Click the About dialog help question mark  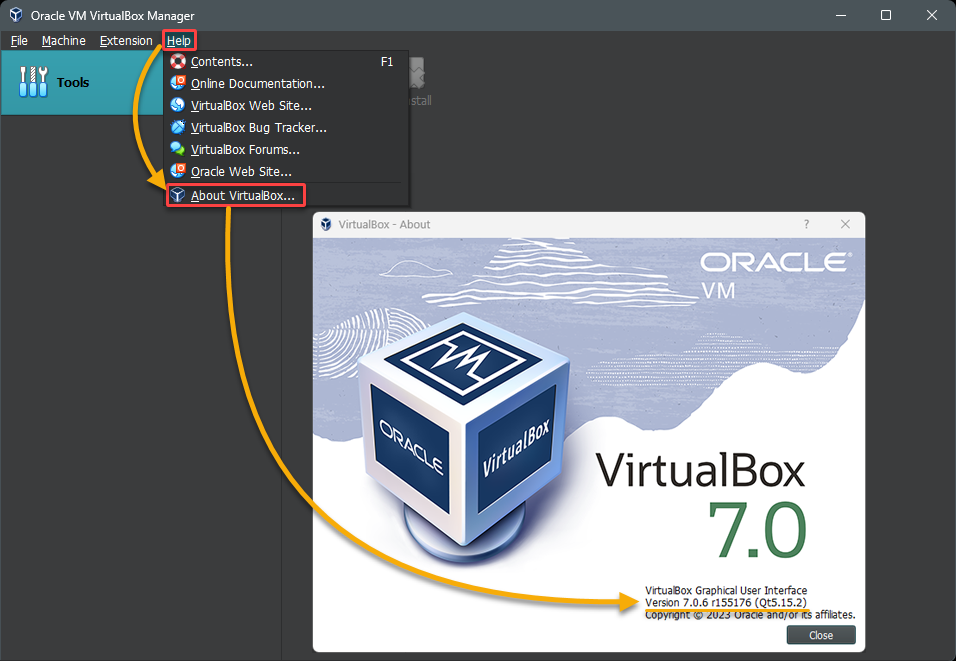(806, 224)
